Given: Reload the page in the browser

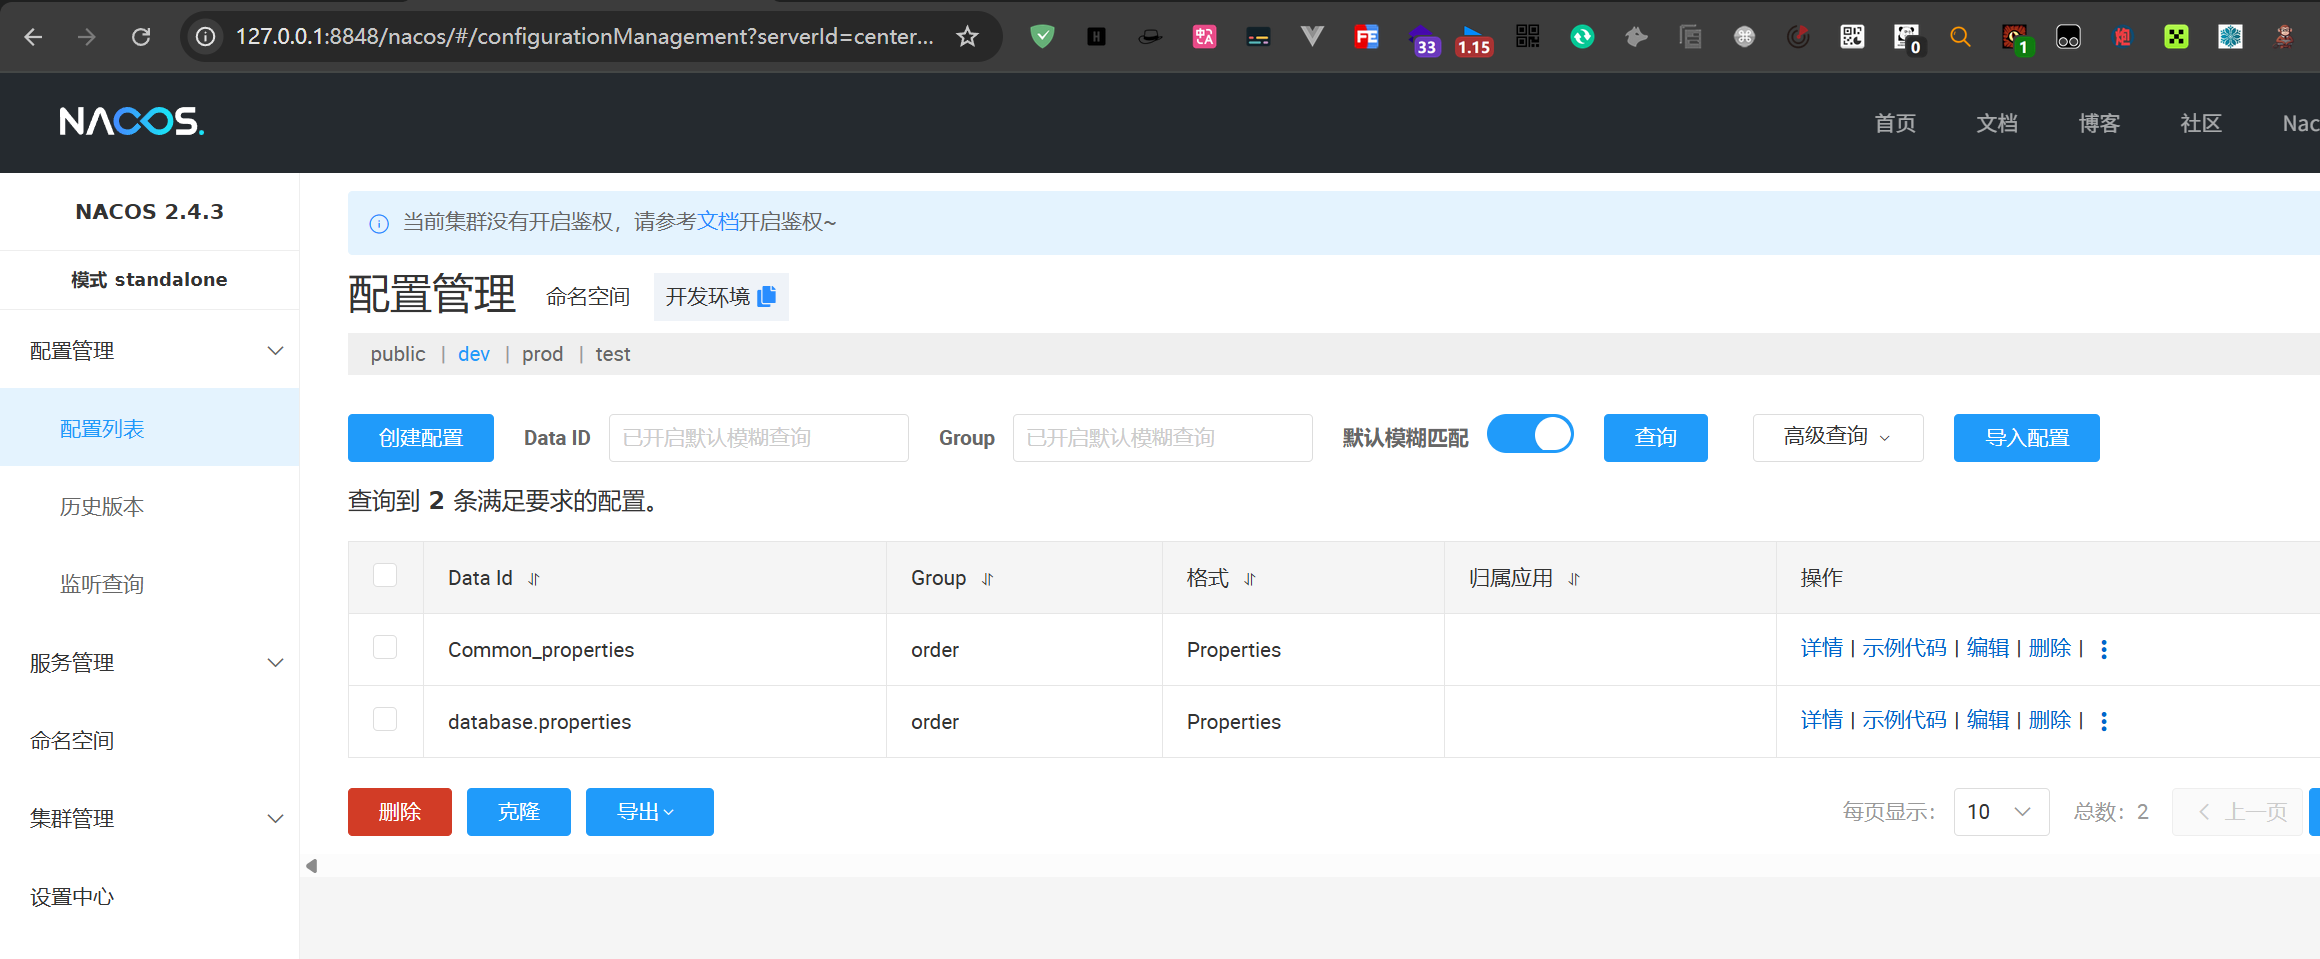Looking at the screenshot, I should pos(141,37).
